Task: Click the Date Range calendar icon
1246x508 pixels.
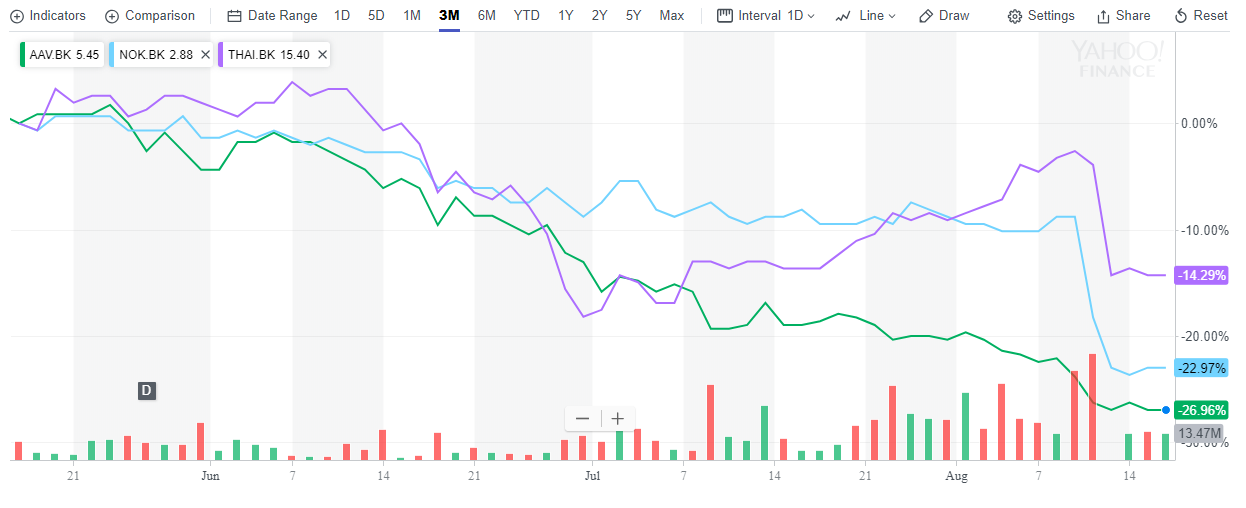Action: (x=234, y=16)
